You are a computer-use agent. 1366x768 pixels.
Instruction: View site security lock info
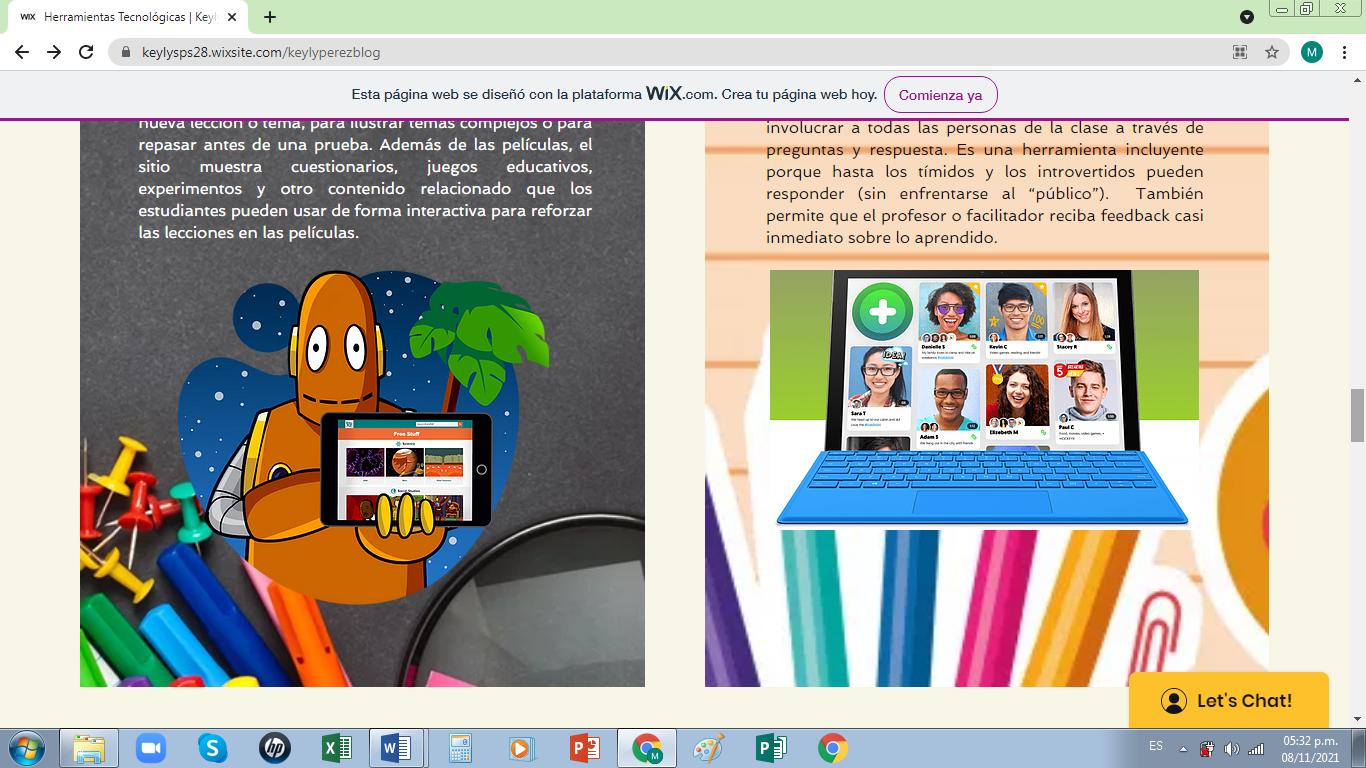pyautogui.click(x=126, y=52)
